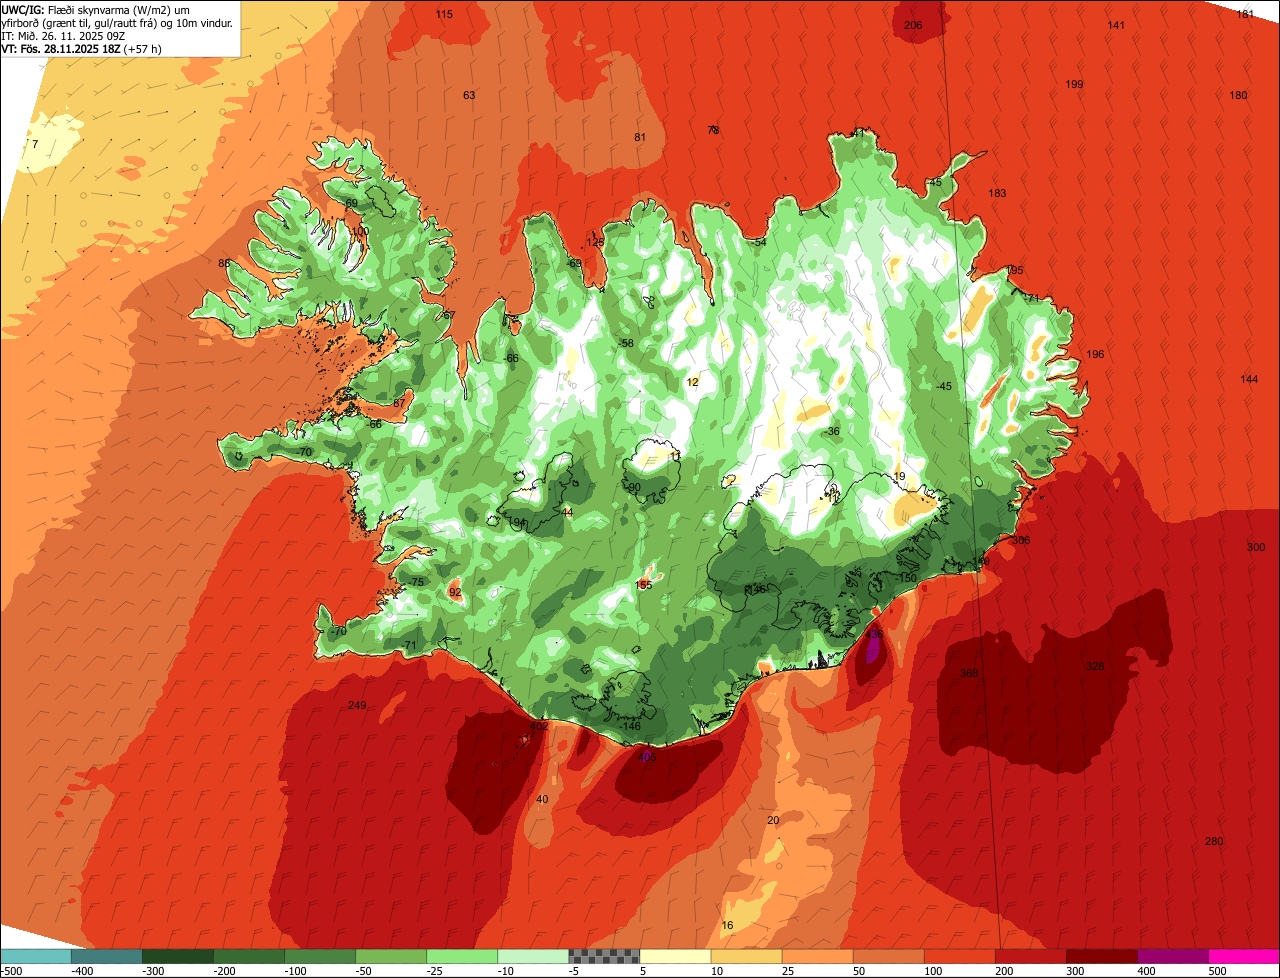This screenshot has width=1280, height=978.
Task: Click the red 200 to 300 legend swatch
Action: click(1029, 956)
